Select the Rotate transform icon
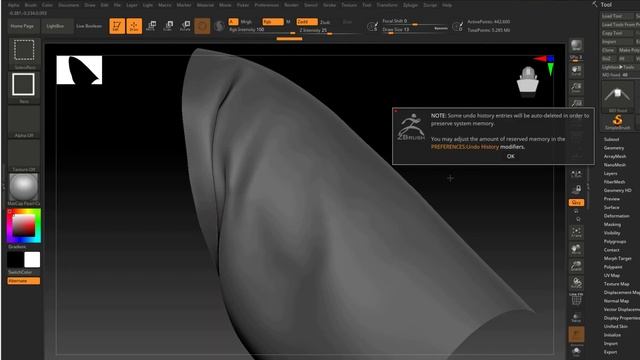Viewport: 640px width, 360px height. tap(185, 26)
